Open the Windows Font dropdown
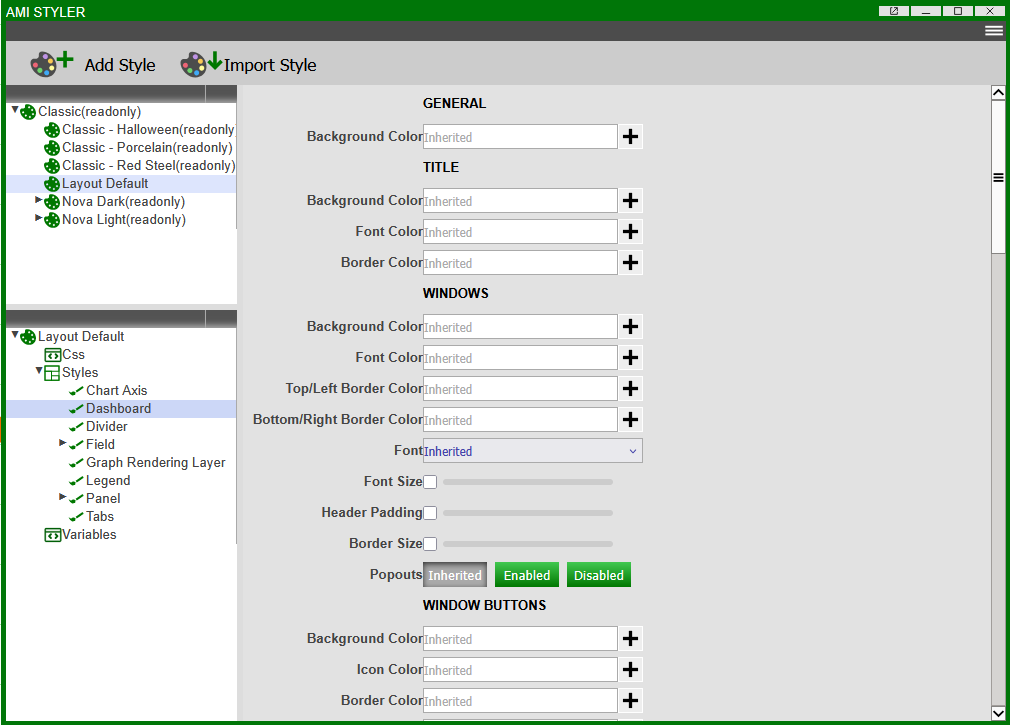This screenshot has height=725, width=1010. pos(532,451)
